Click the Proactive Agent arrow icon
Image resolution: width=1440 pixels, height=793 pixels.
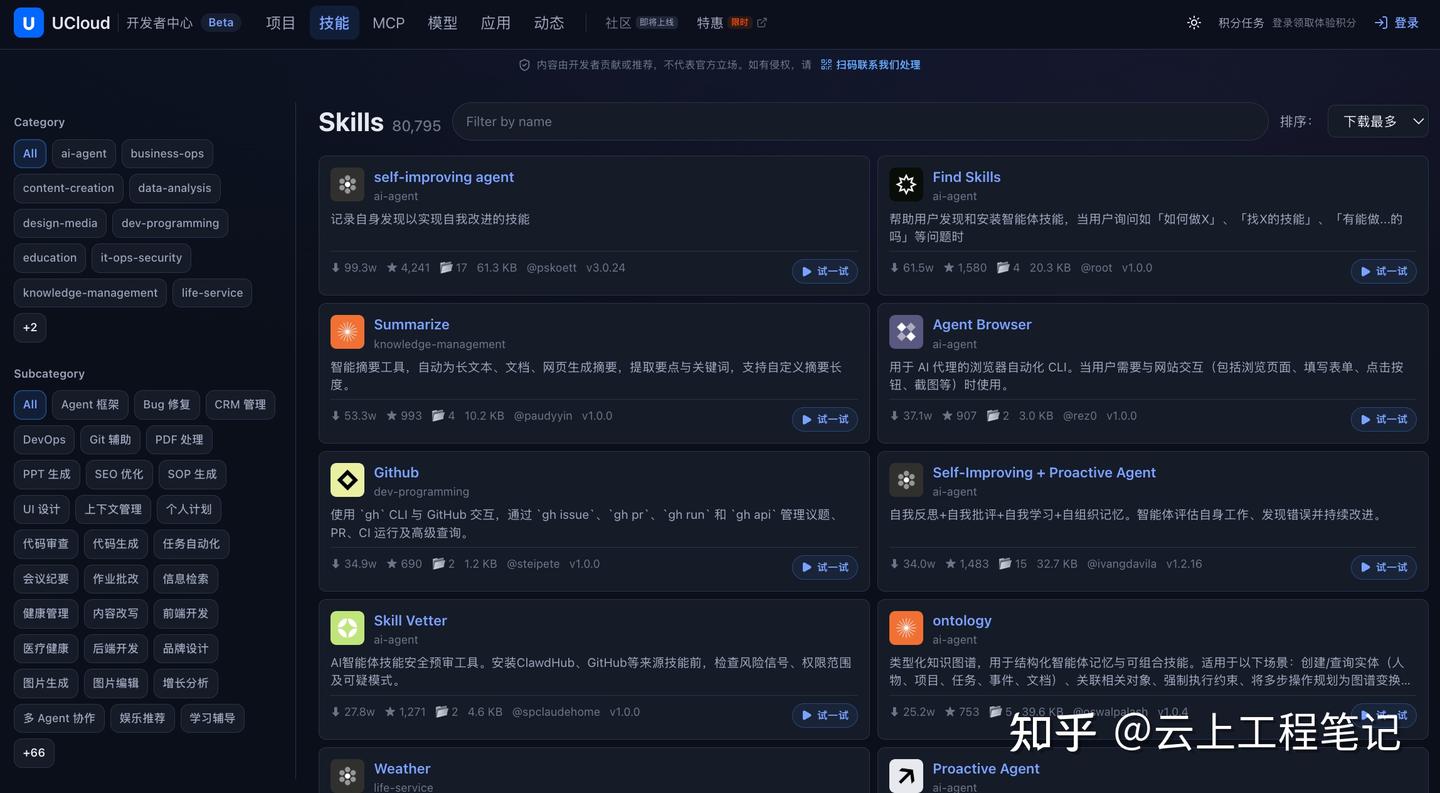click(906, 776)
